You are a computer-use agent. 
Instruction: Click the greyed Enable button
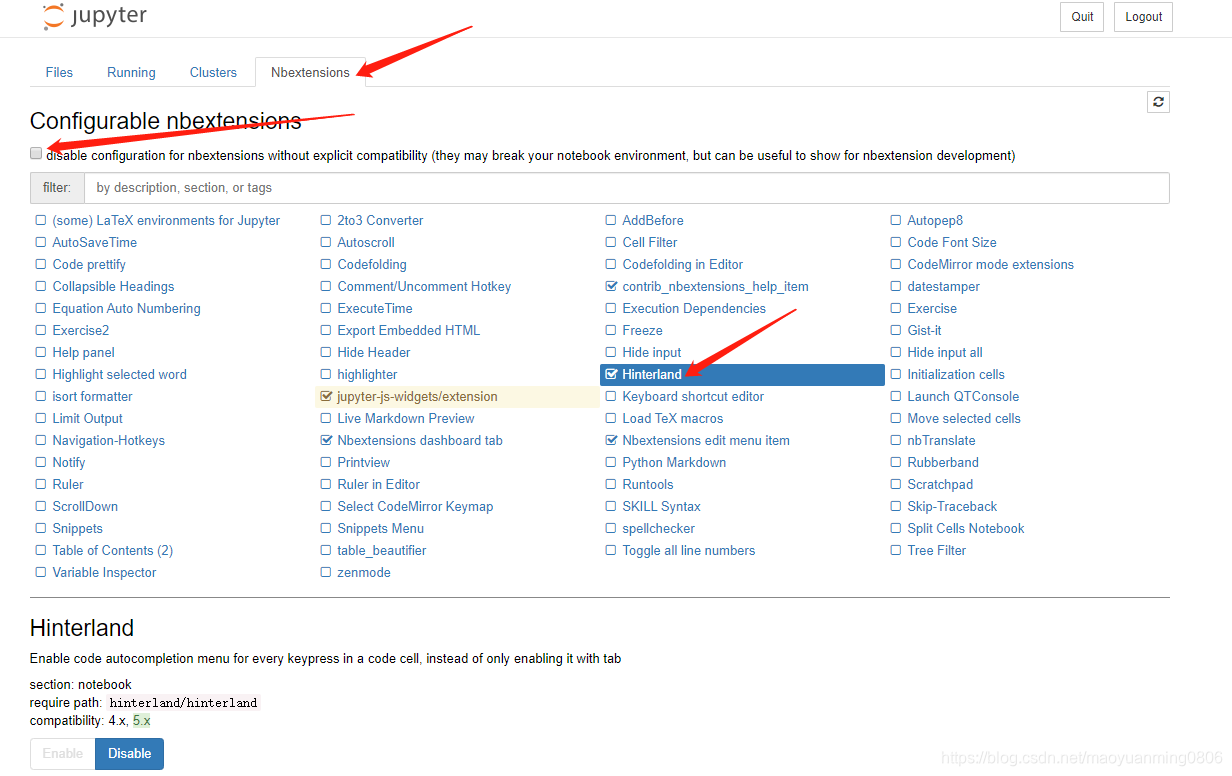[63, 753]
